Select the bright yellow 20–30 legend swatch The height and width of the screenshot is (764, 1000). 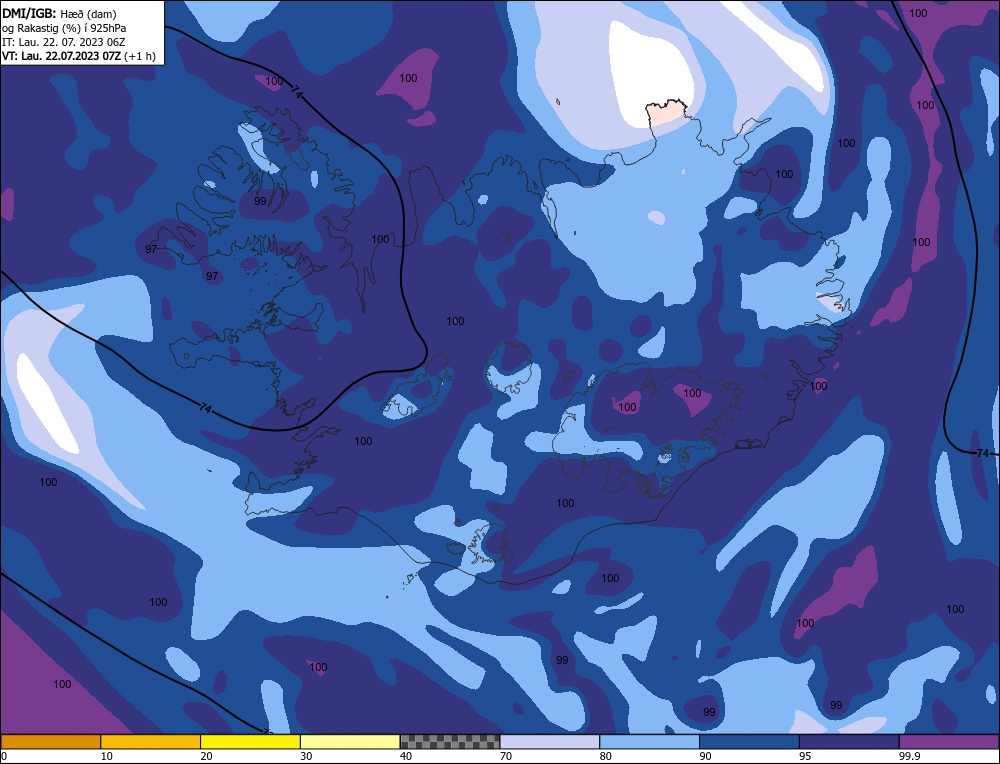[250, 741]
